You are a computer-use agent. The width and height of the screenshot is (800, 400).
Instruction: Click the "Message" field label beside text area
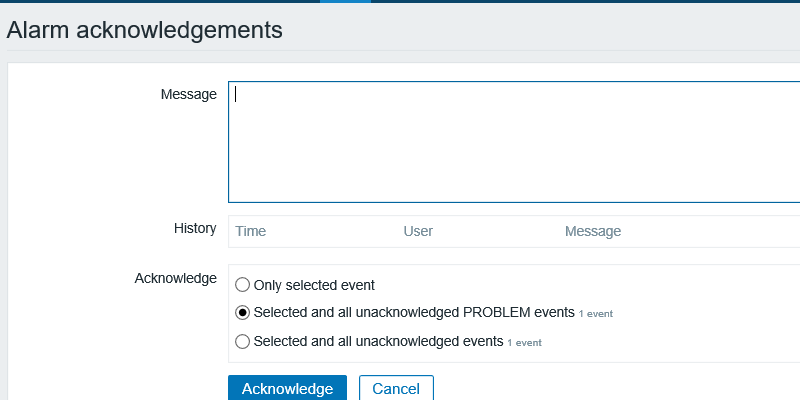click(188, 94)
